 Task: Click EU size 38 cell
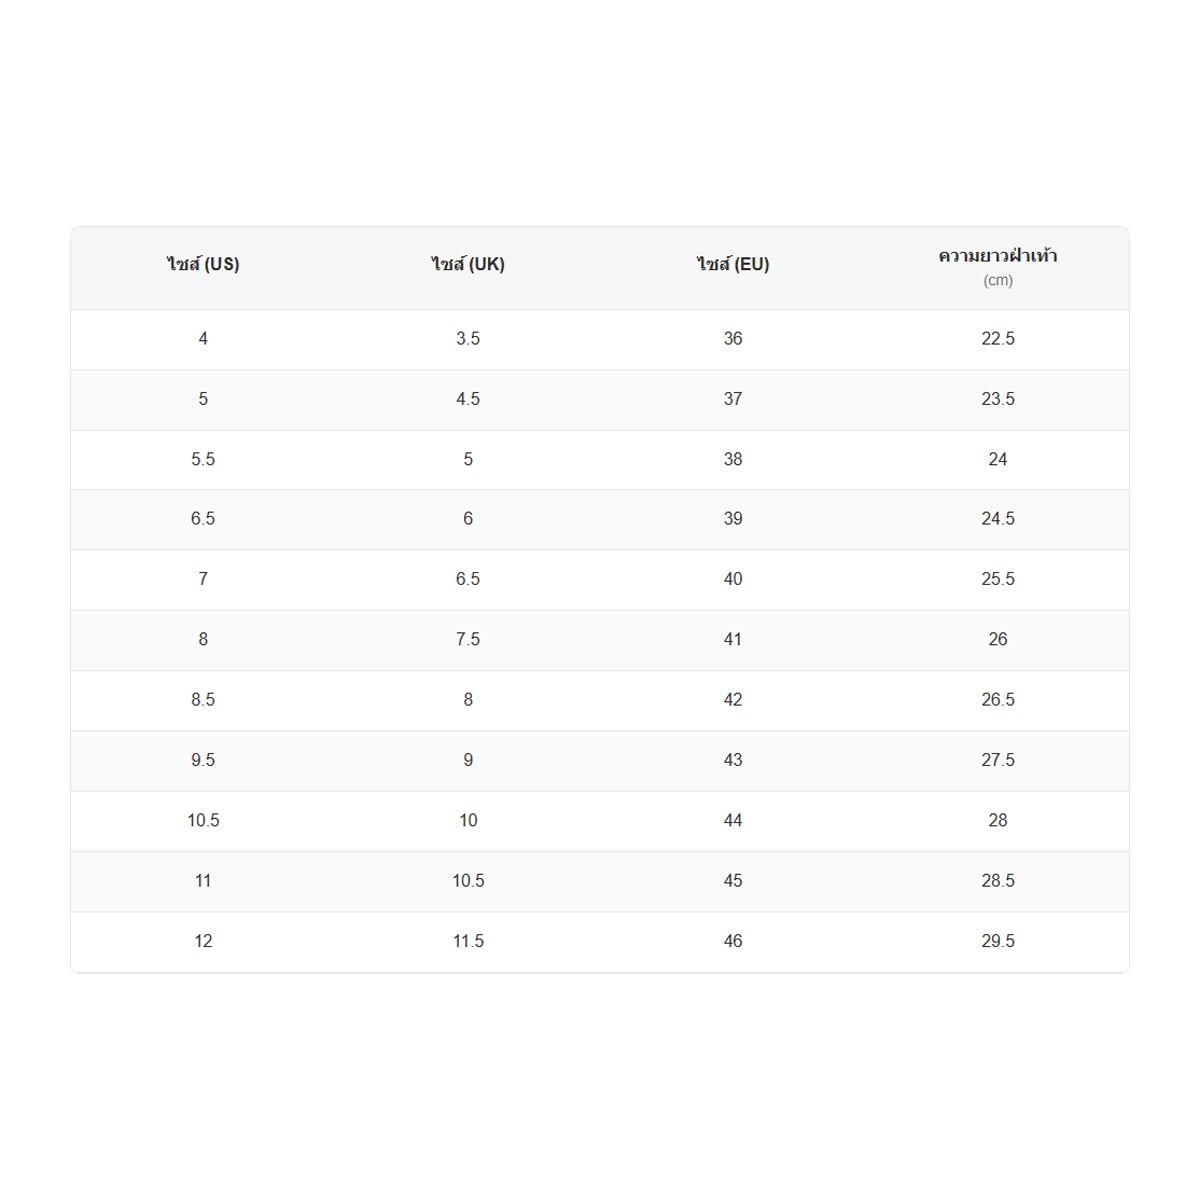733,460
